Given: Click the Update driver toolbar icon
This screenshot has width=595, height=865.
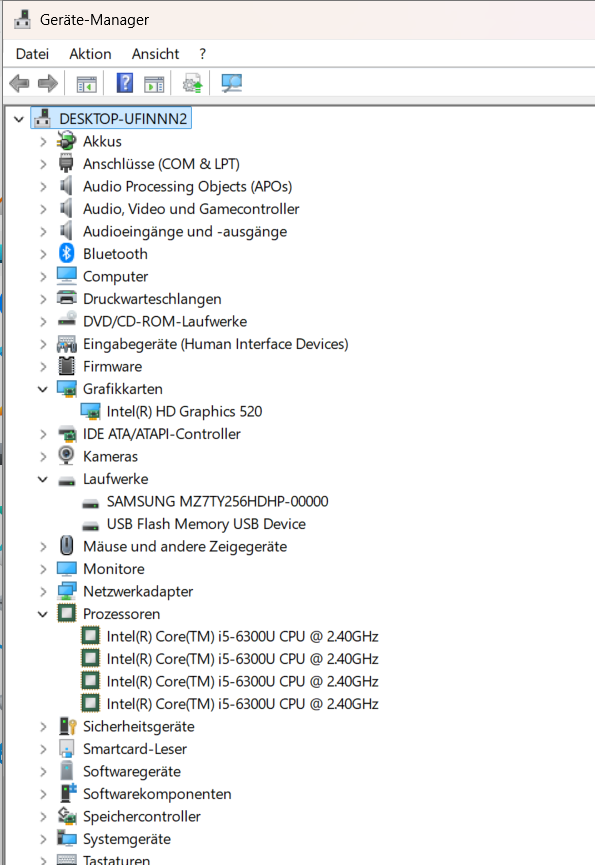Looking at the screenshot, I should click(x=192, y=83).
